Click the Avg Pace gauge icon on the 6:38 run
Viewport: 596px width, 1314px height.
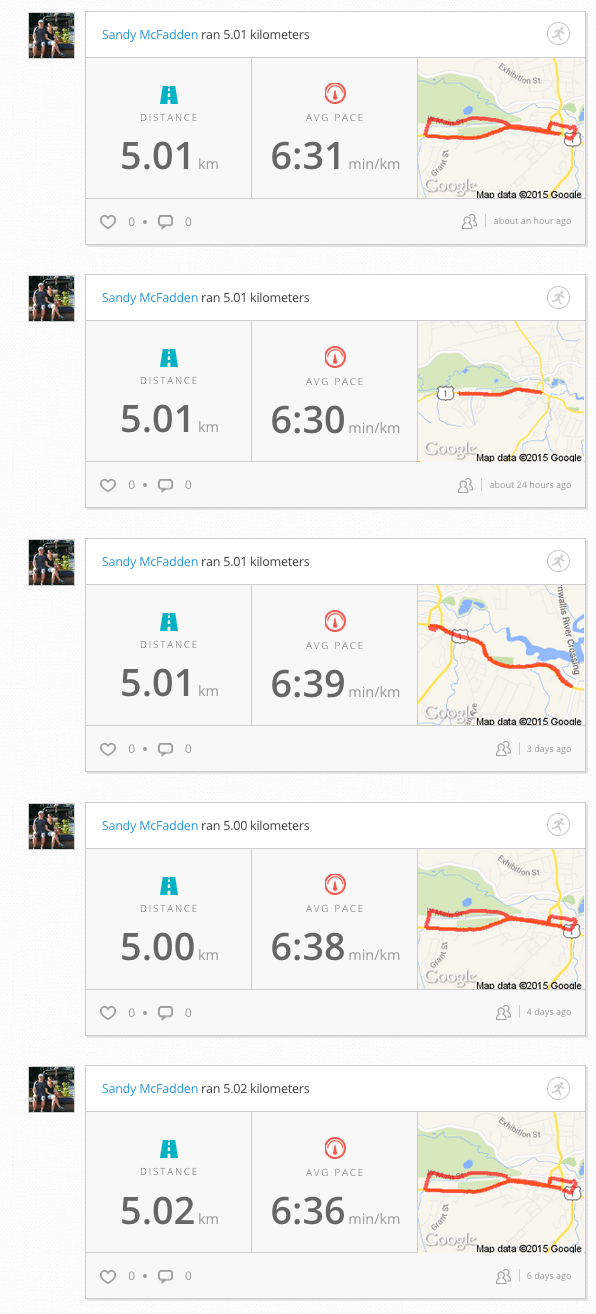point(334,883)
